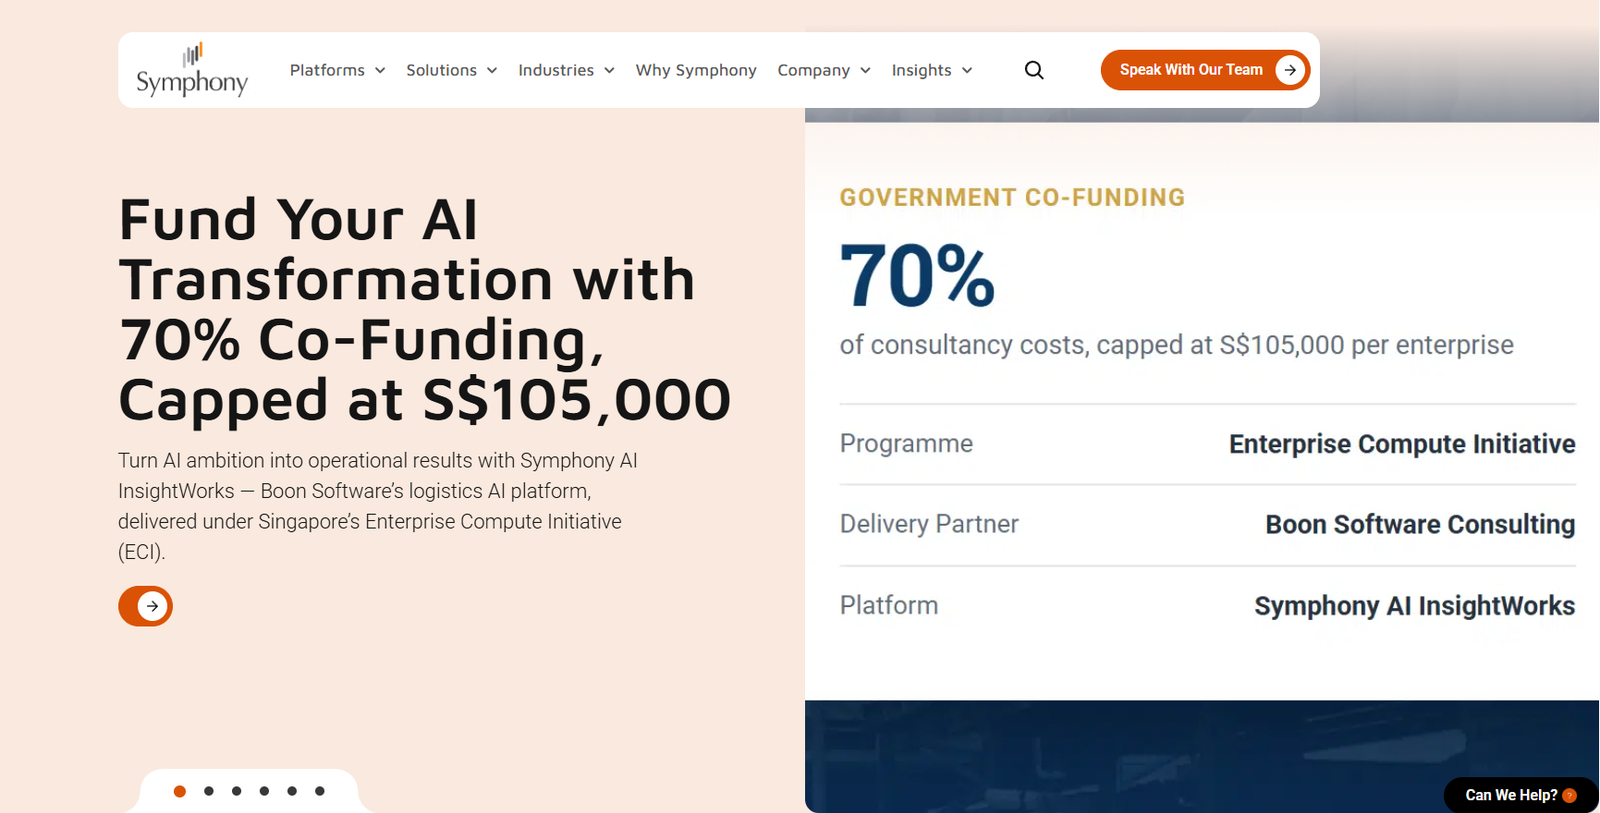
Task: Open the search magnifier icon
Action: [1034, 70]
